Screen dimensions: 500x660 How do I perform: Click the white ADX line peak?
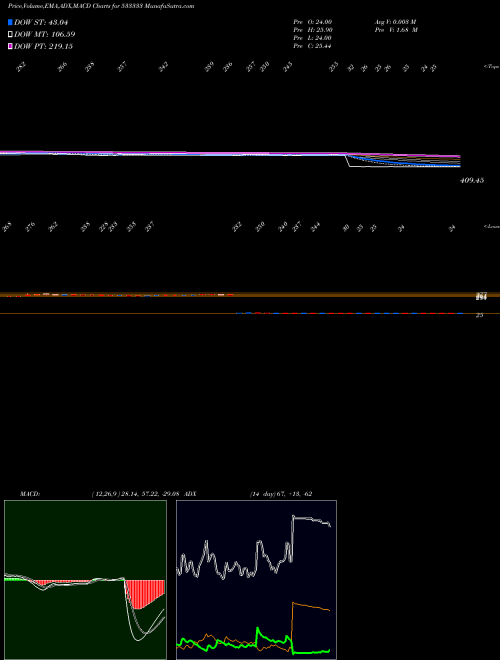[x=295, y=517]
